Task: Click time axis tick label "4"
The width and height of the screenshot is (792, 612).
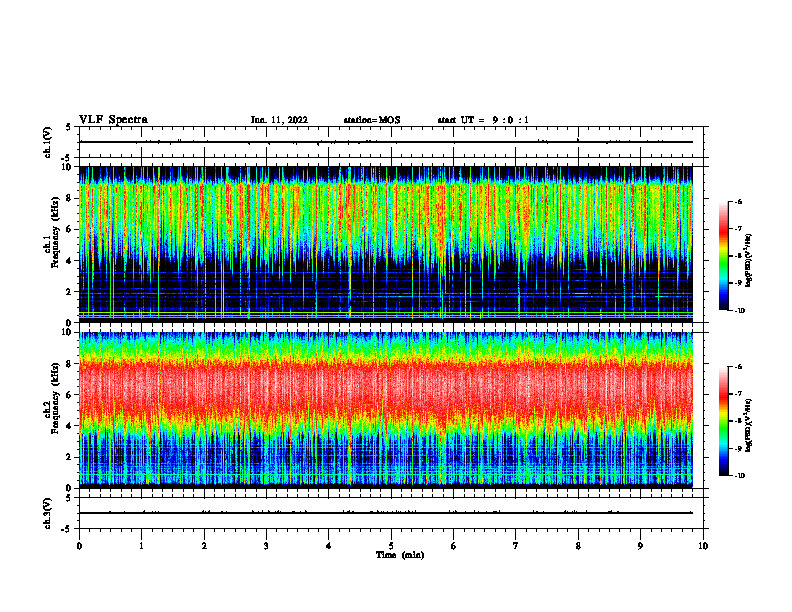Action: point(328,546)
